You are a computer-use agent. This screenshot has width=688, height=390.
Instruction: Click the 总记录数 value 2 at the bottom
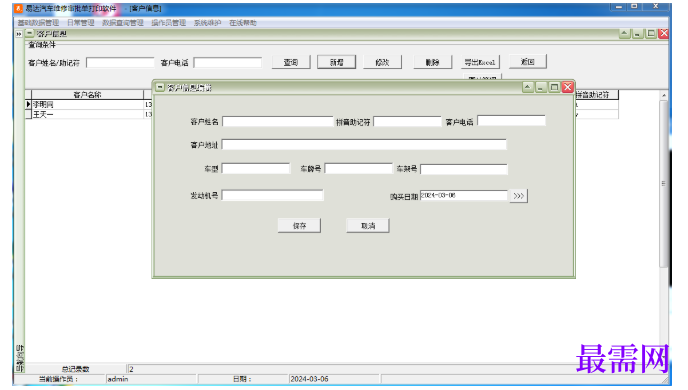click(x=131, y=369)
